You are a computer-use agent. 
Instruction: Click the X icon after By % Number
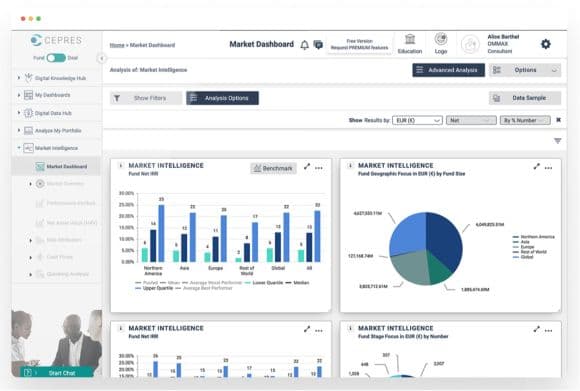(559, 120)
